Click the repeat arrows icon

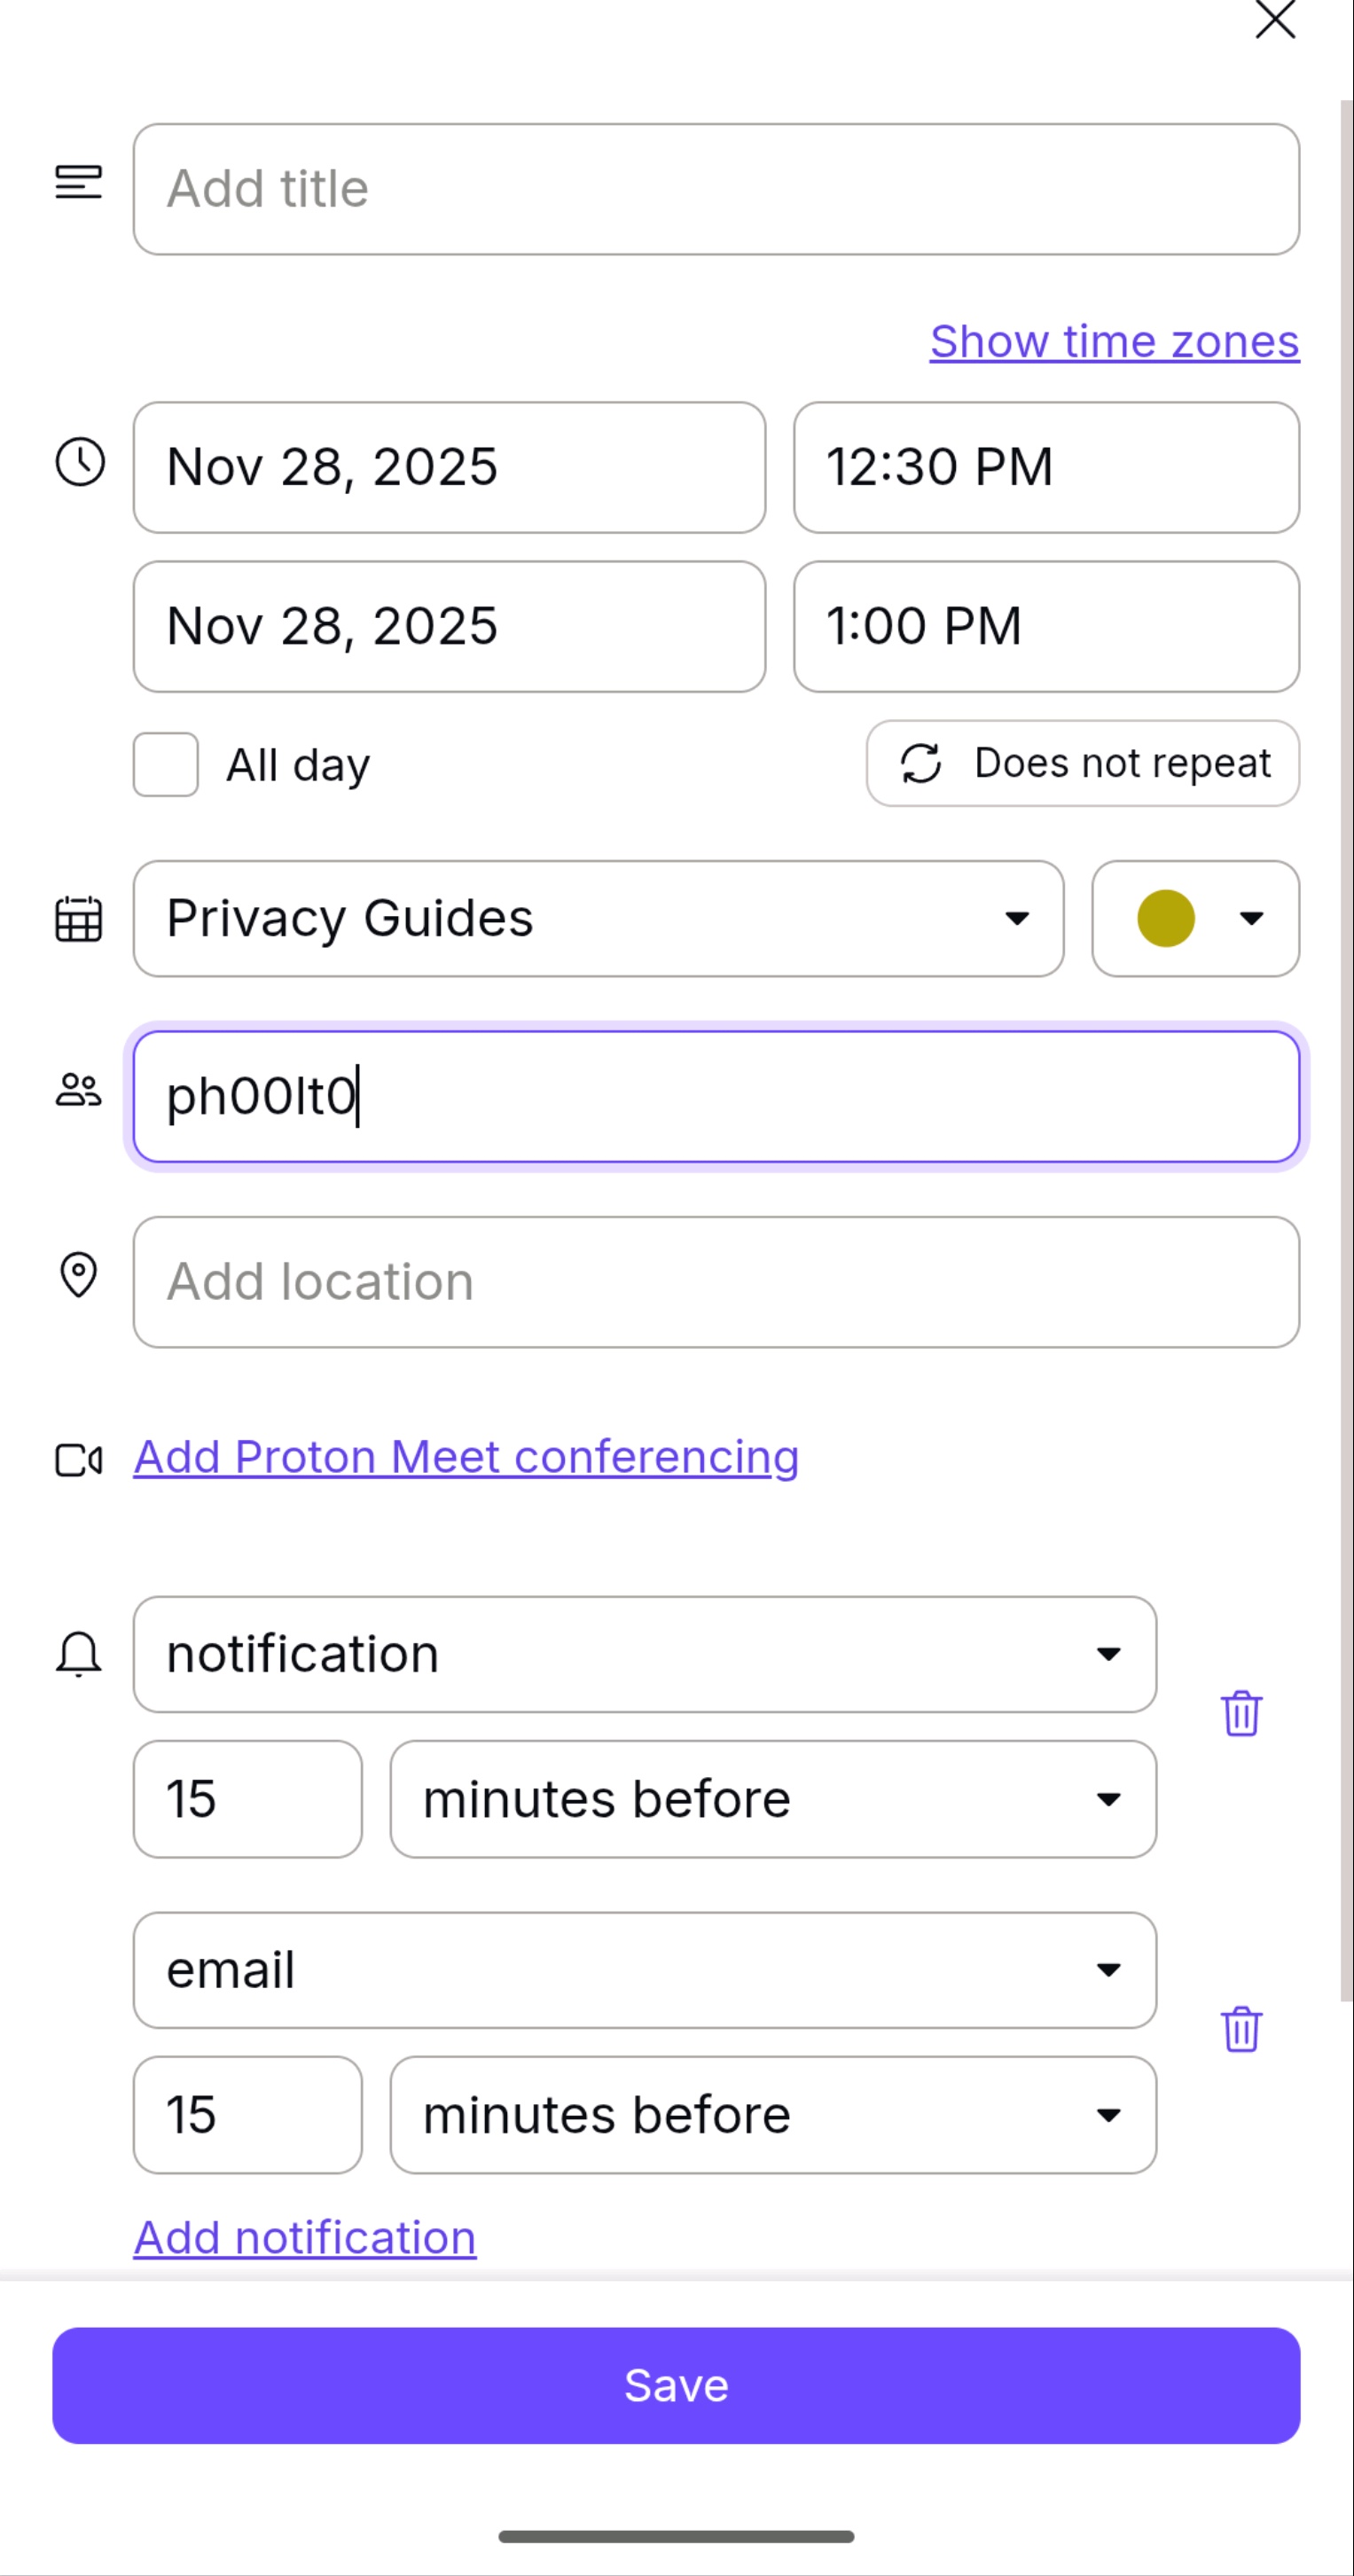coord(920,764)
